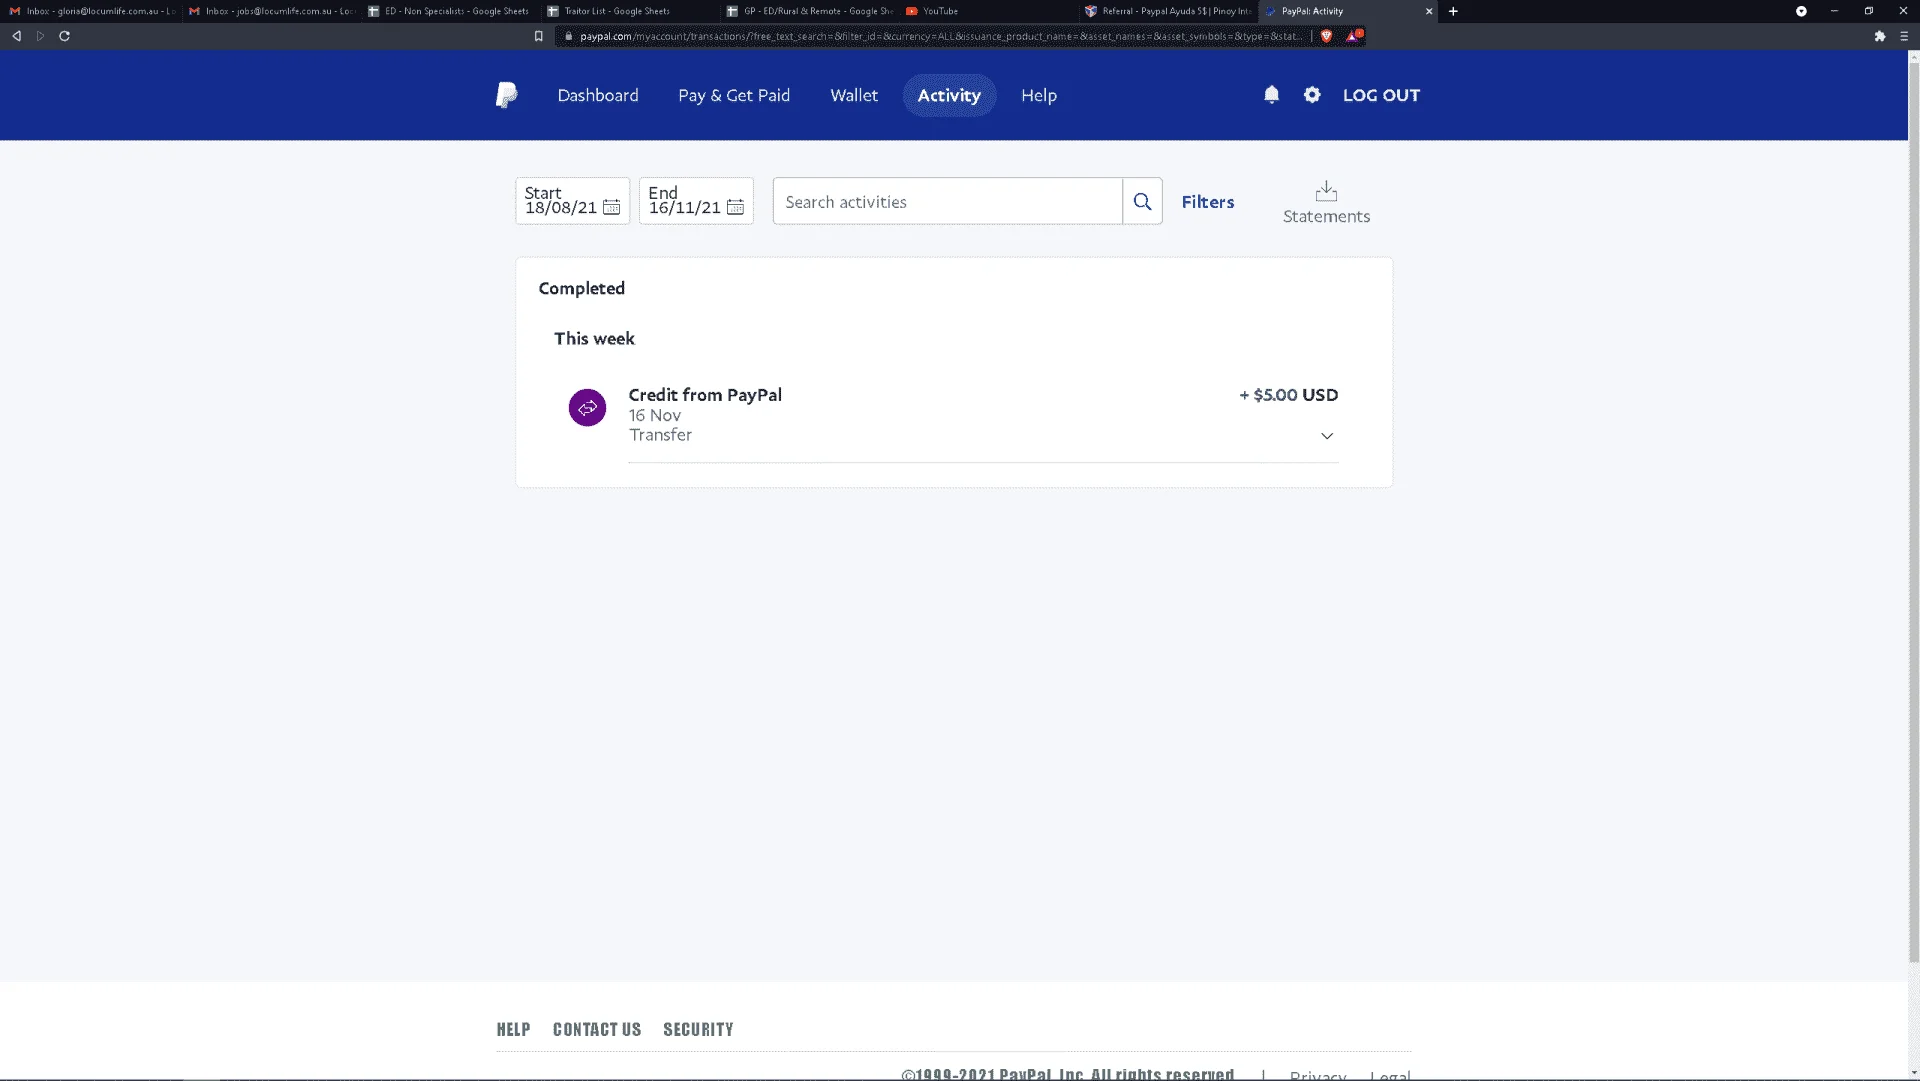Click the This week label
Image resolution: width=1920 pixels, height=1081 pixels.
(594, 338)
